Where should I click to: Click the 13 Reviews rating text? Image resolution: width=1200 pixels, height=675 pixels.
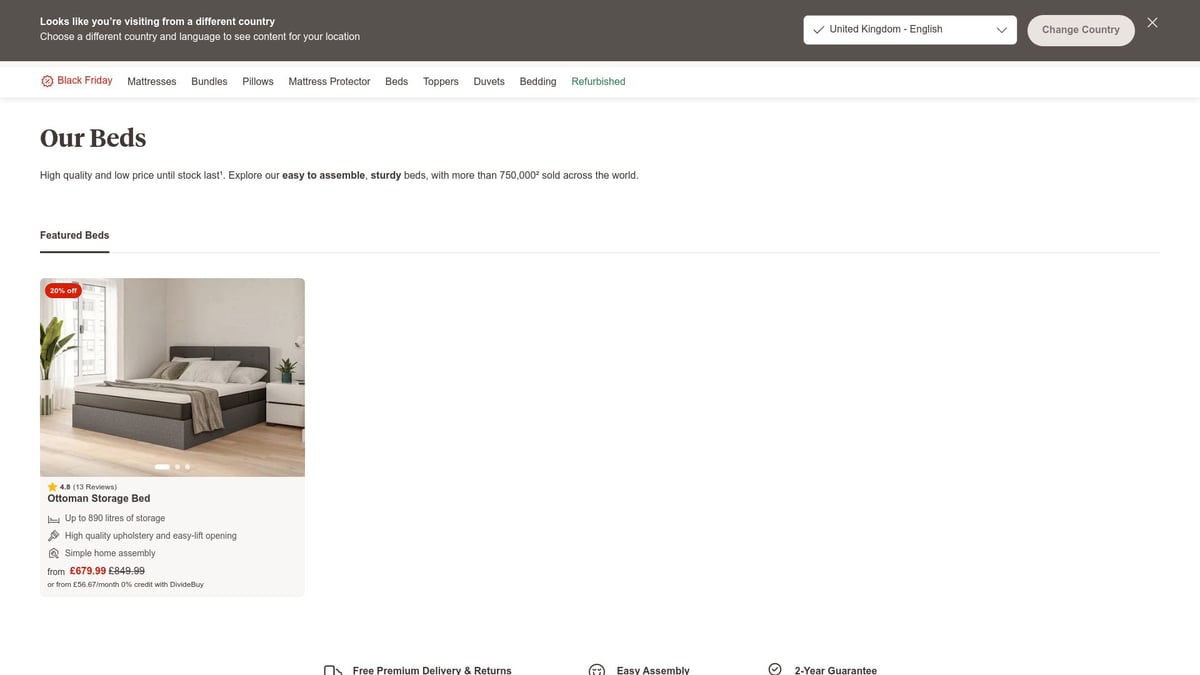point(95,487)
